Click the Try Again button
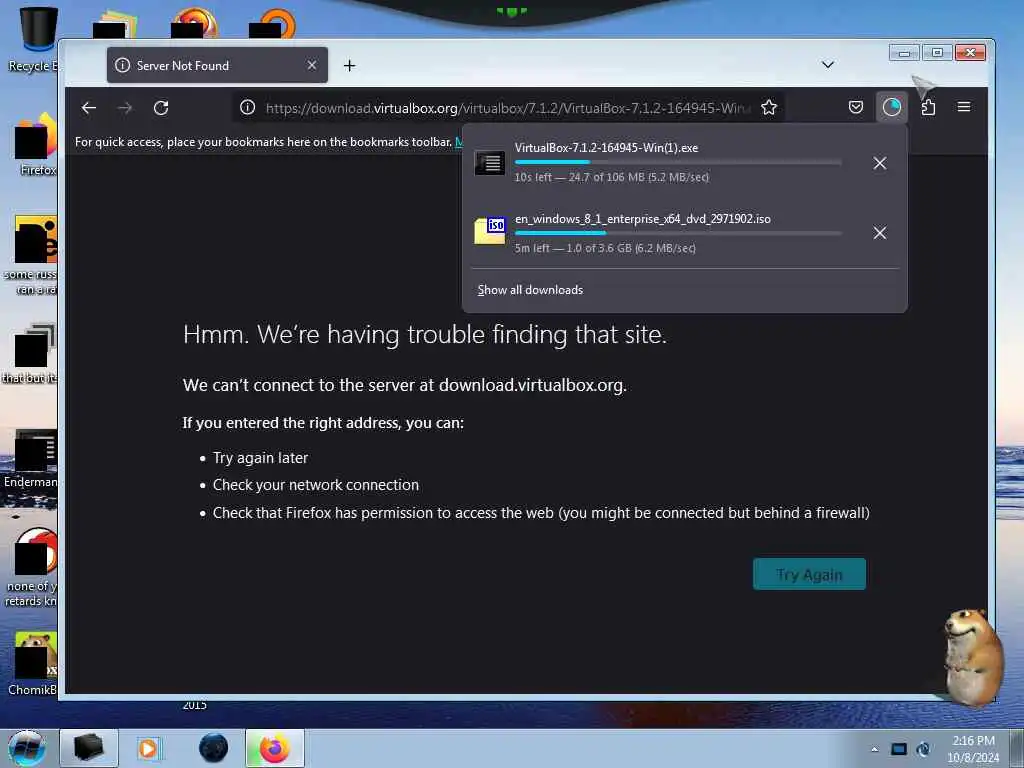Viewport: 1024px width, 768px height. click(x=809, y=574)
